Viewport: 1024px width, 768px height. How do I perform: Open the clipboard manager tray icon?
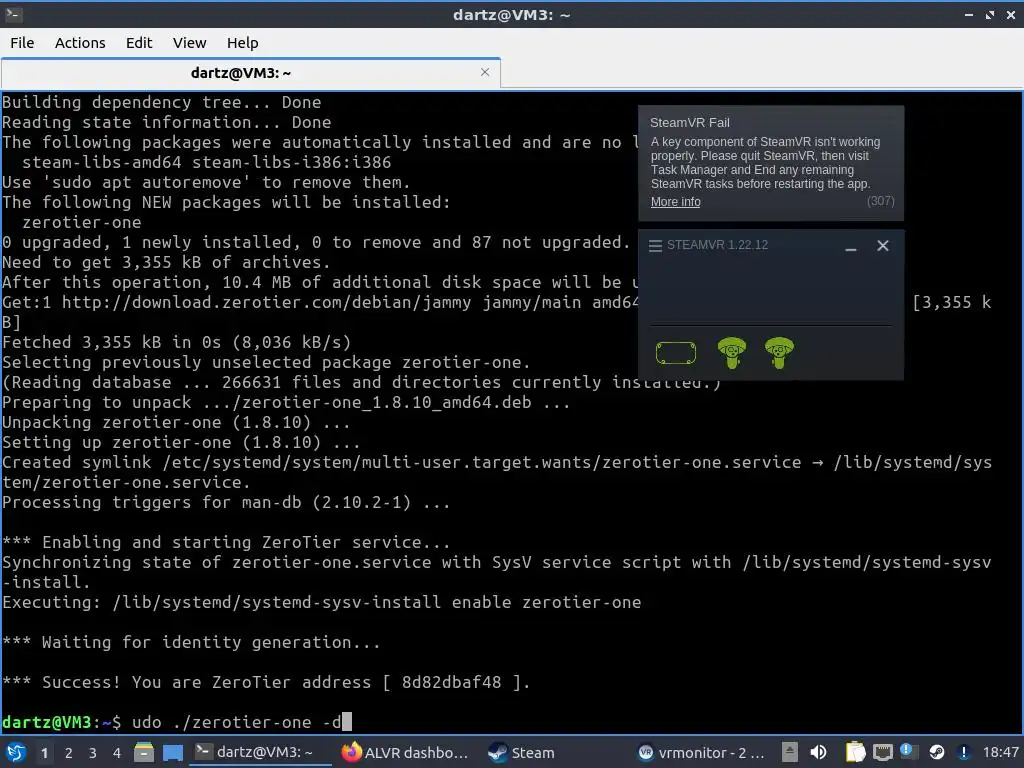coord(855,752)
